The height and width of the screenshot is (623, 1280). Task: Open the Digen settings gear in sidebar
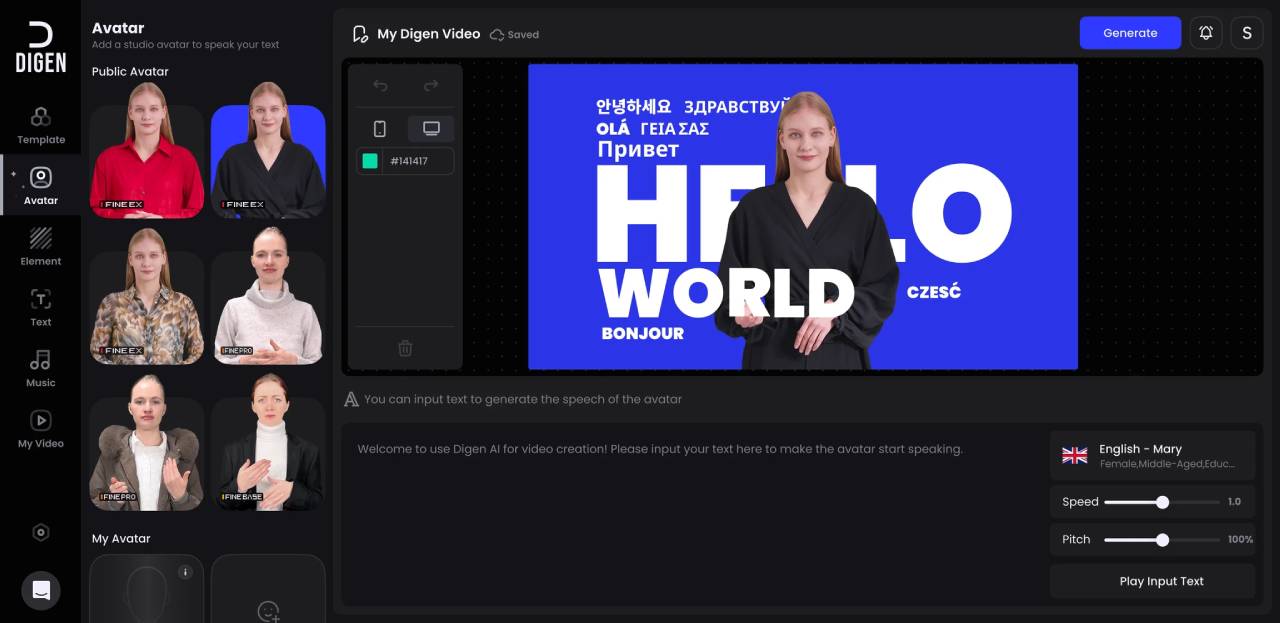point(41,532)
